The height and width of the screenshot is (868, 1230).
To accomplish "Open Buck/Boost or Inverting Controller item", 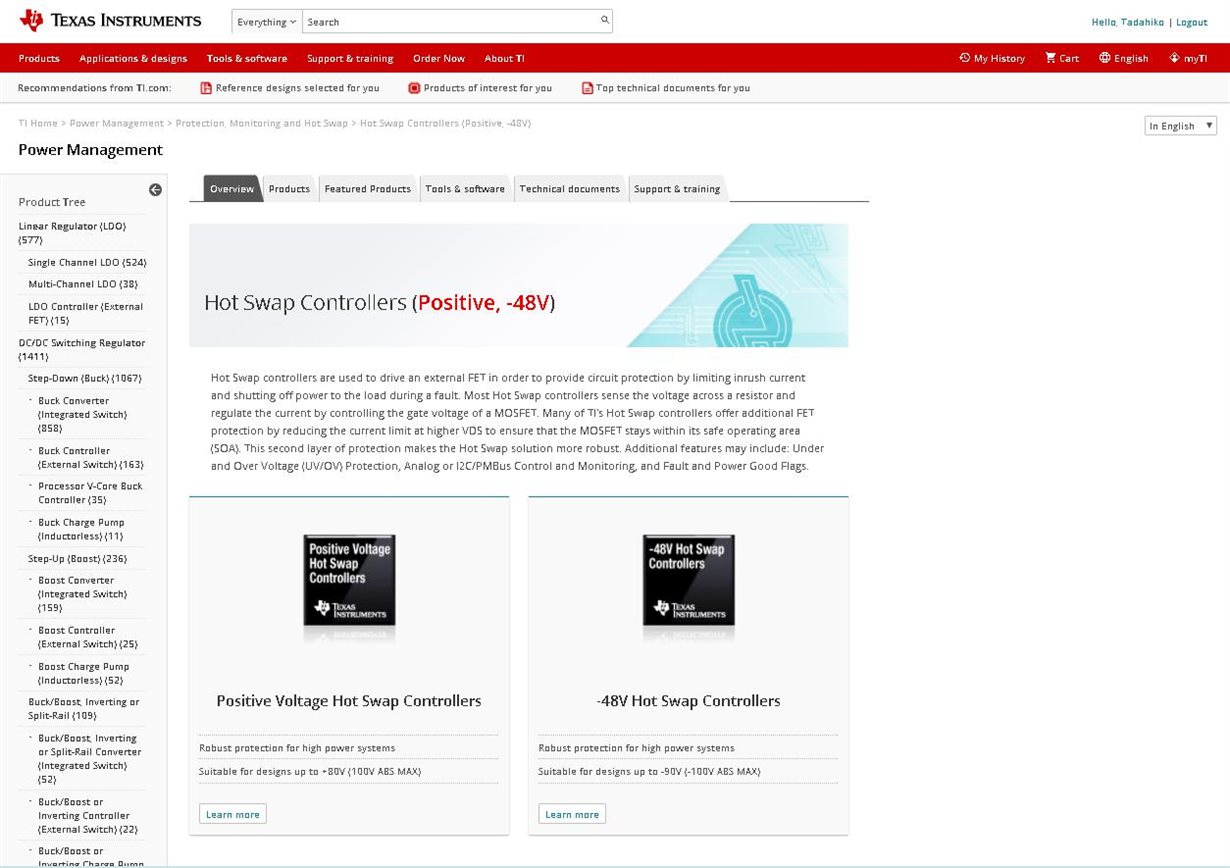I will click(x=88, y=815).
